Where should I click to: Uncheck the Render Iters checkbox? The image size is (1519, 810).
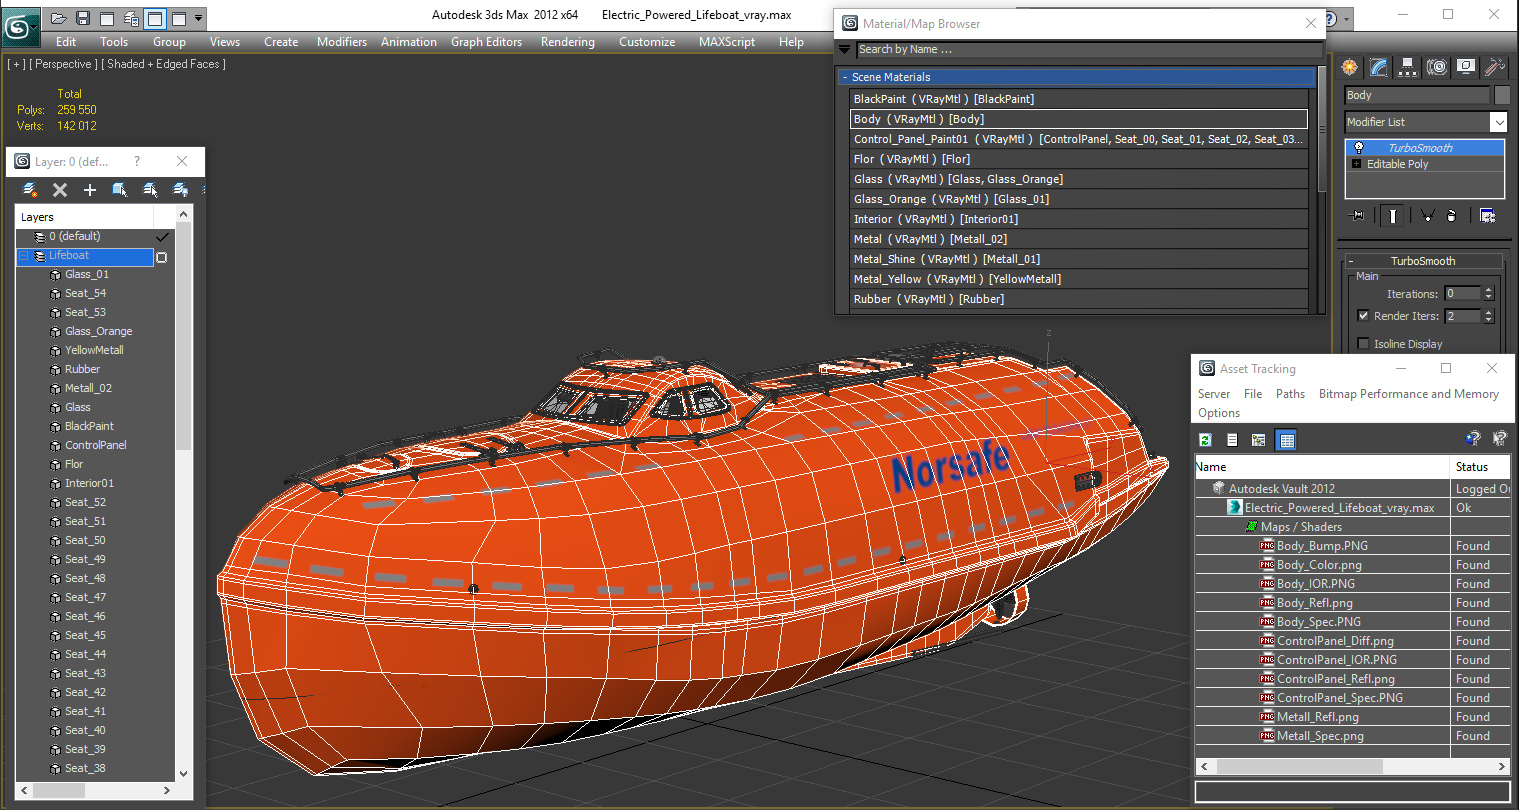1363,316
